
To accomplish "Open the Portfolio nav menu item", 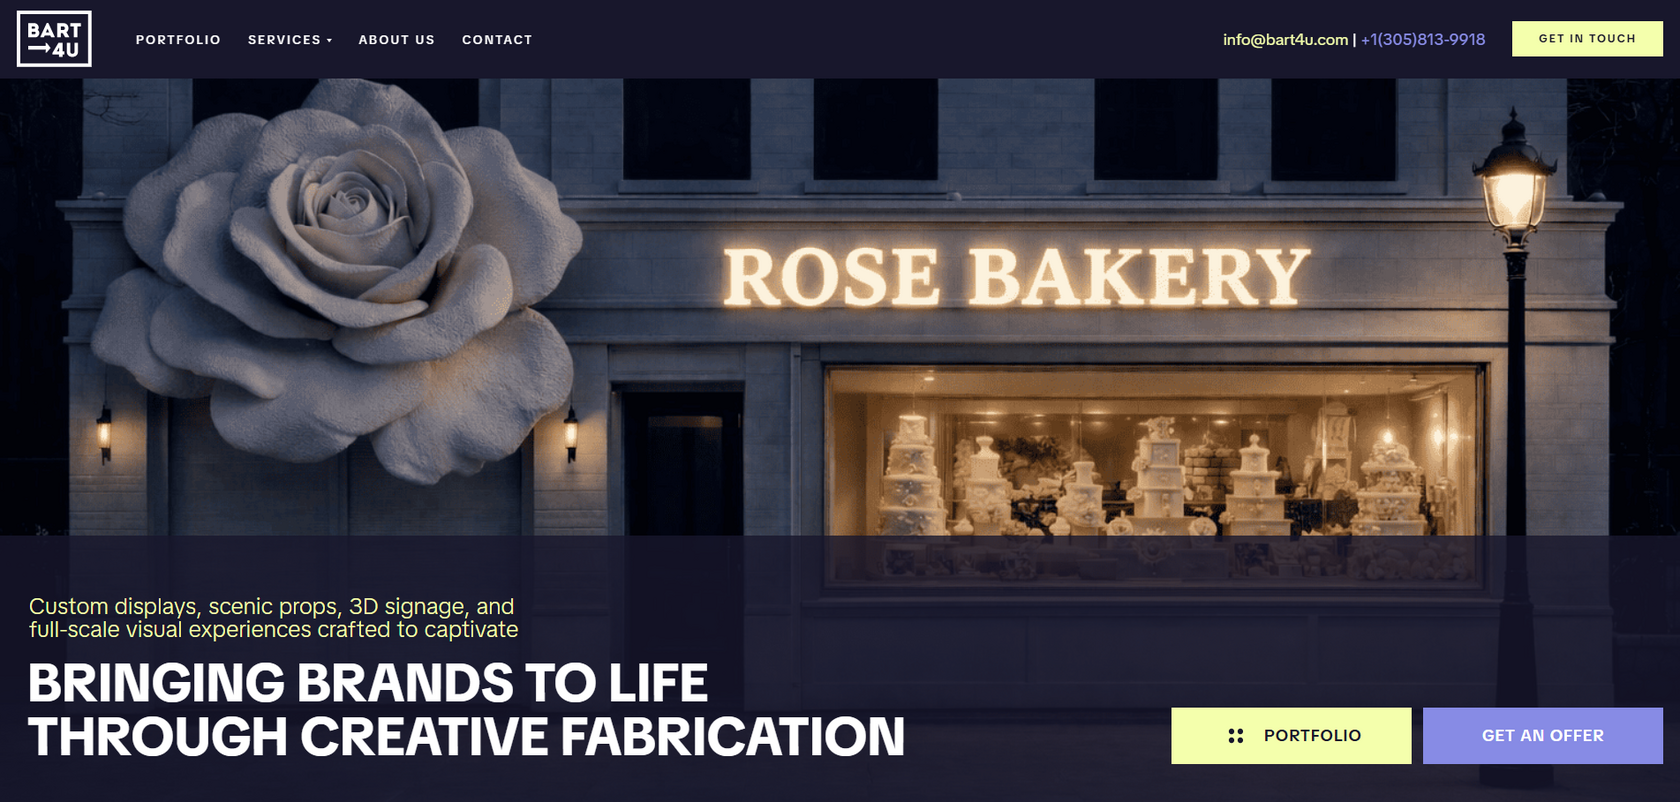I will (178, 40).
